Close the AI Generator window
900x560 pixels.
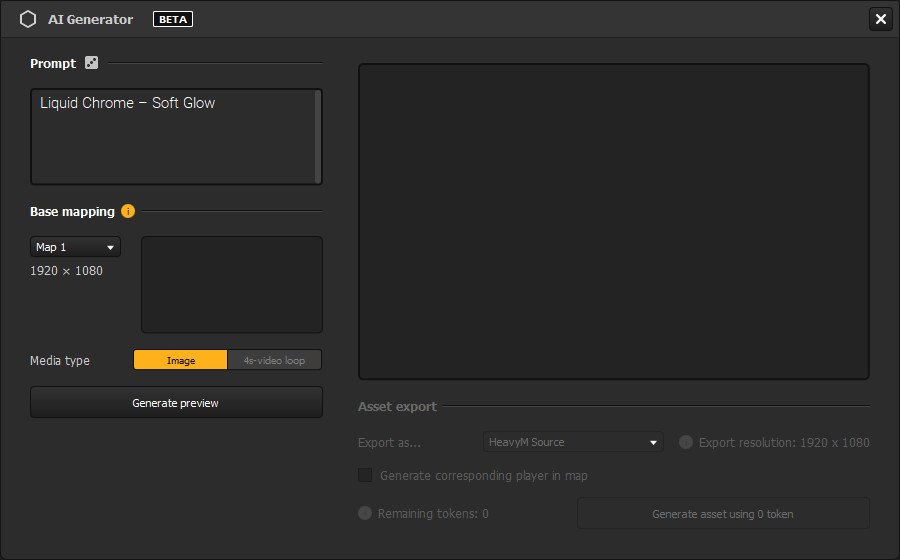tap(880, 19)
